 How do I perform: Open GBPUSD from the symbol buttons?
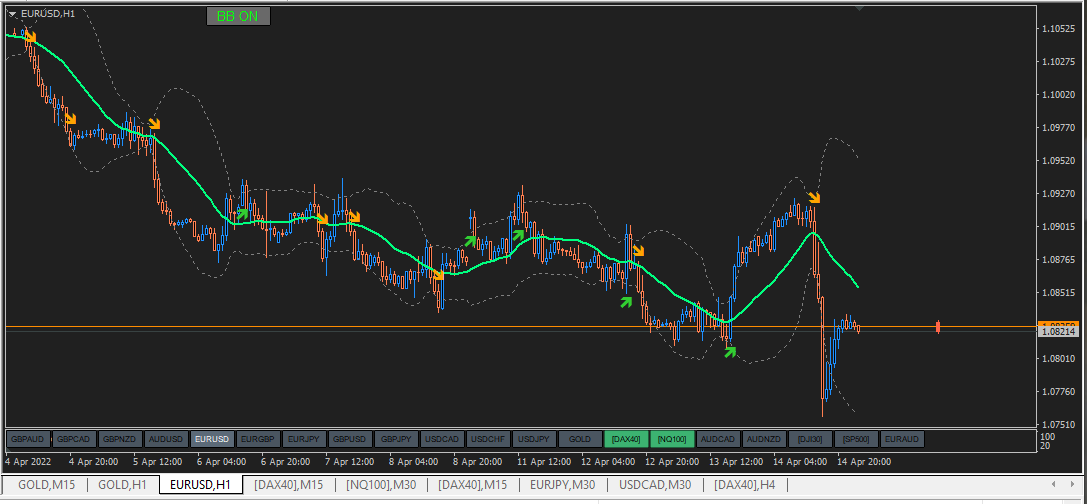click(x=350, y=439)
